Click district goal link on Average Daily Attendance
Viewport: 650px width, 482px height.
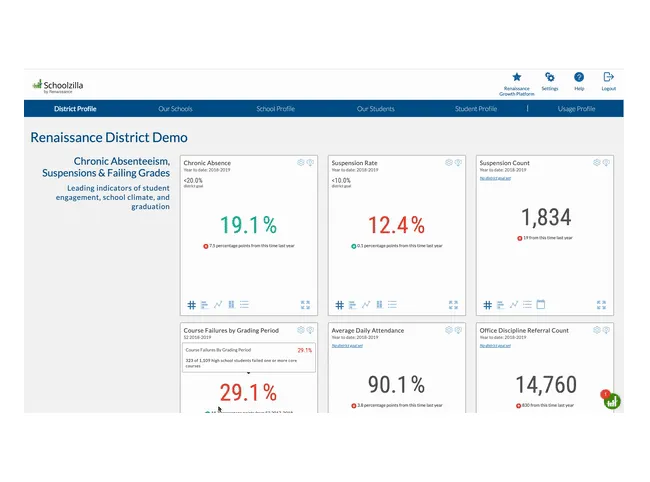coord(347,346)
